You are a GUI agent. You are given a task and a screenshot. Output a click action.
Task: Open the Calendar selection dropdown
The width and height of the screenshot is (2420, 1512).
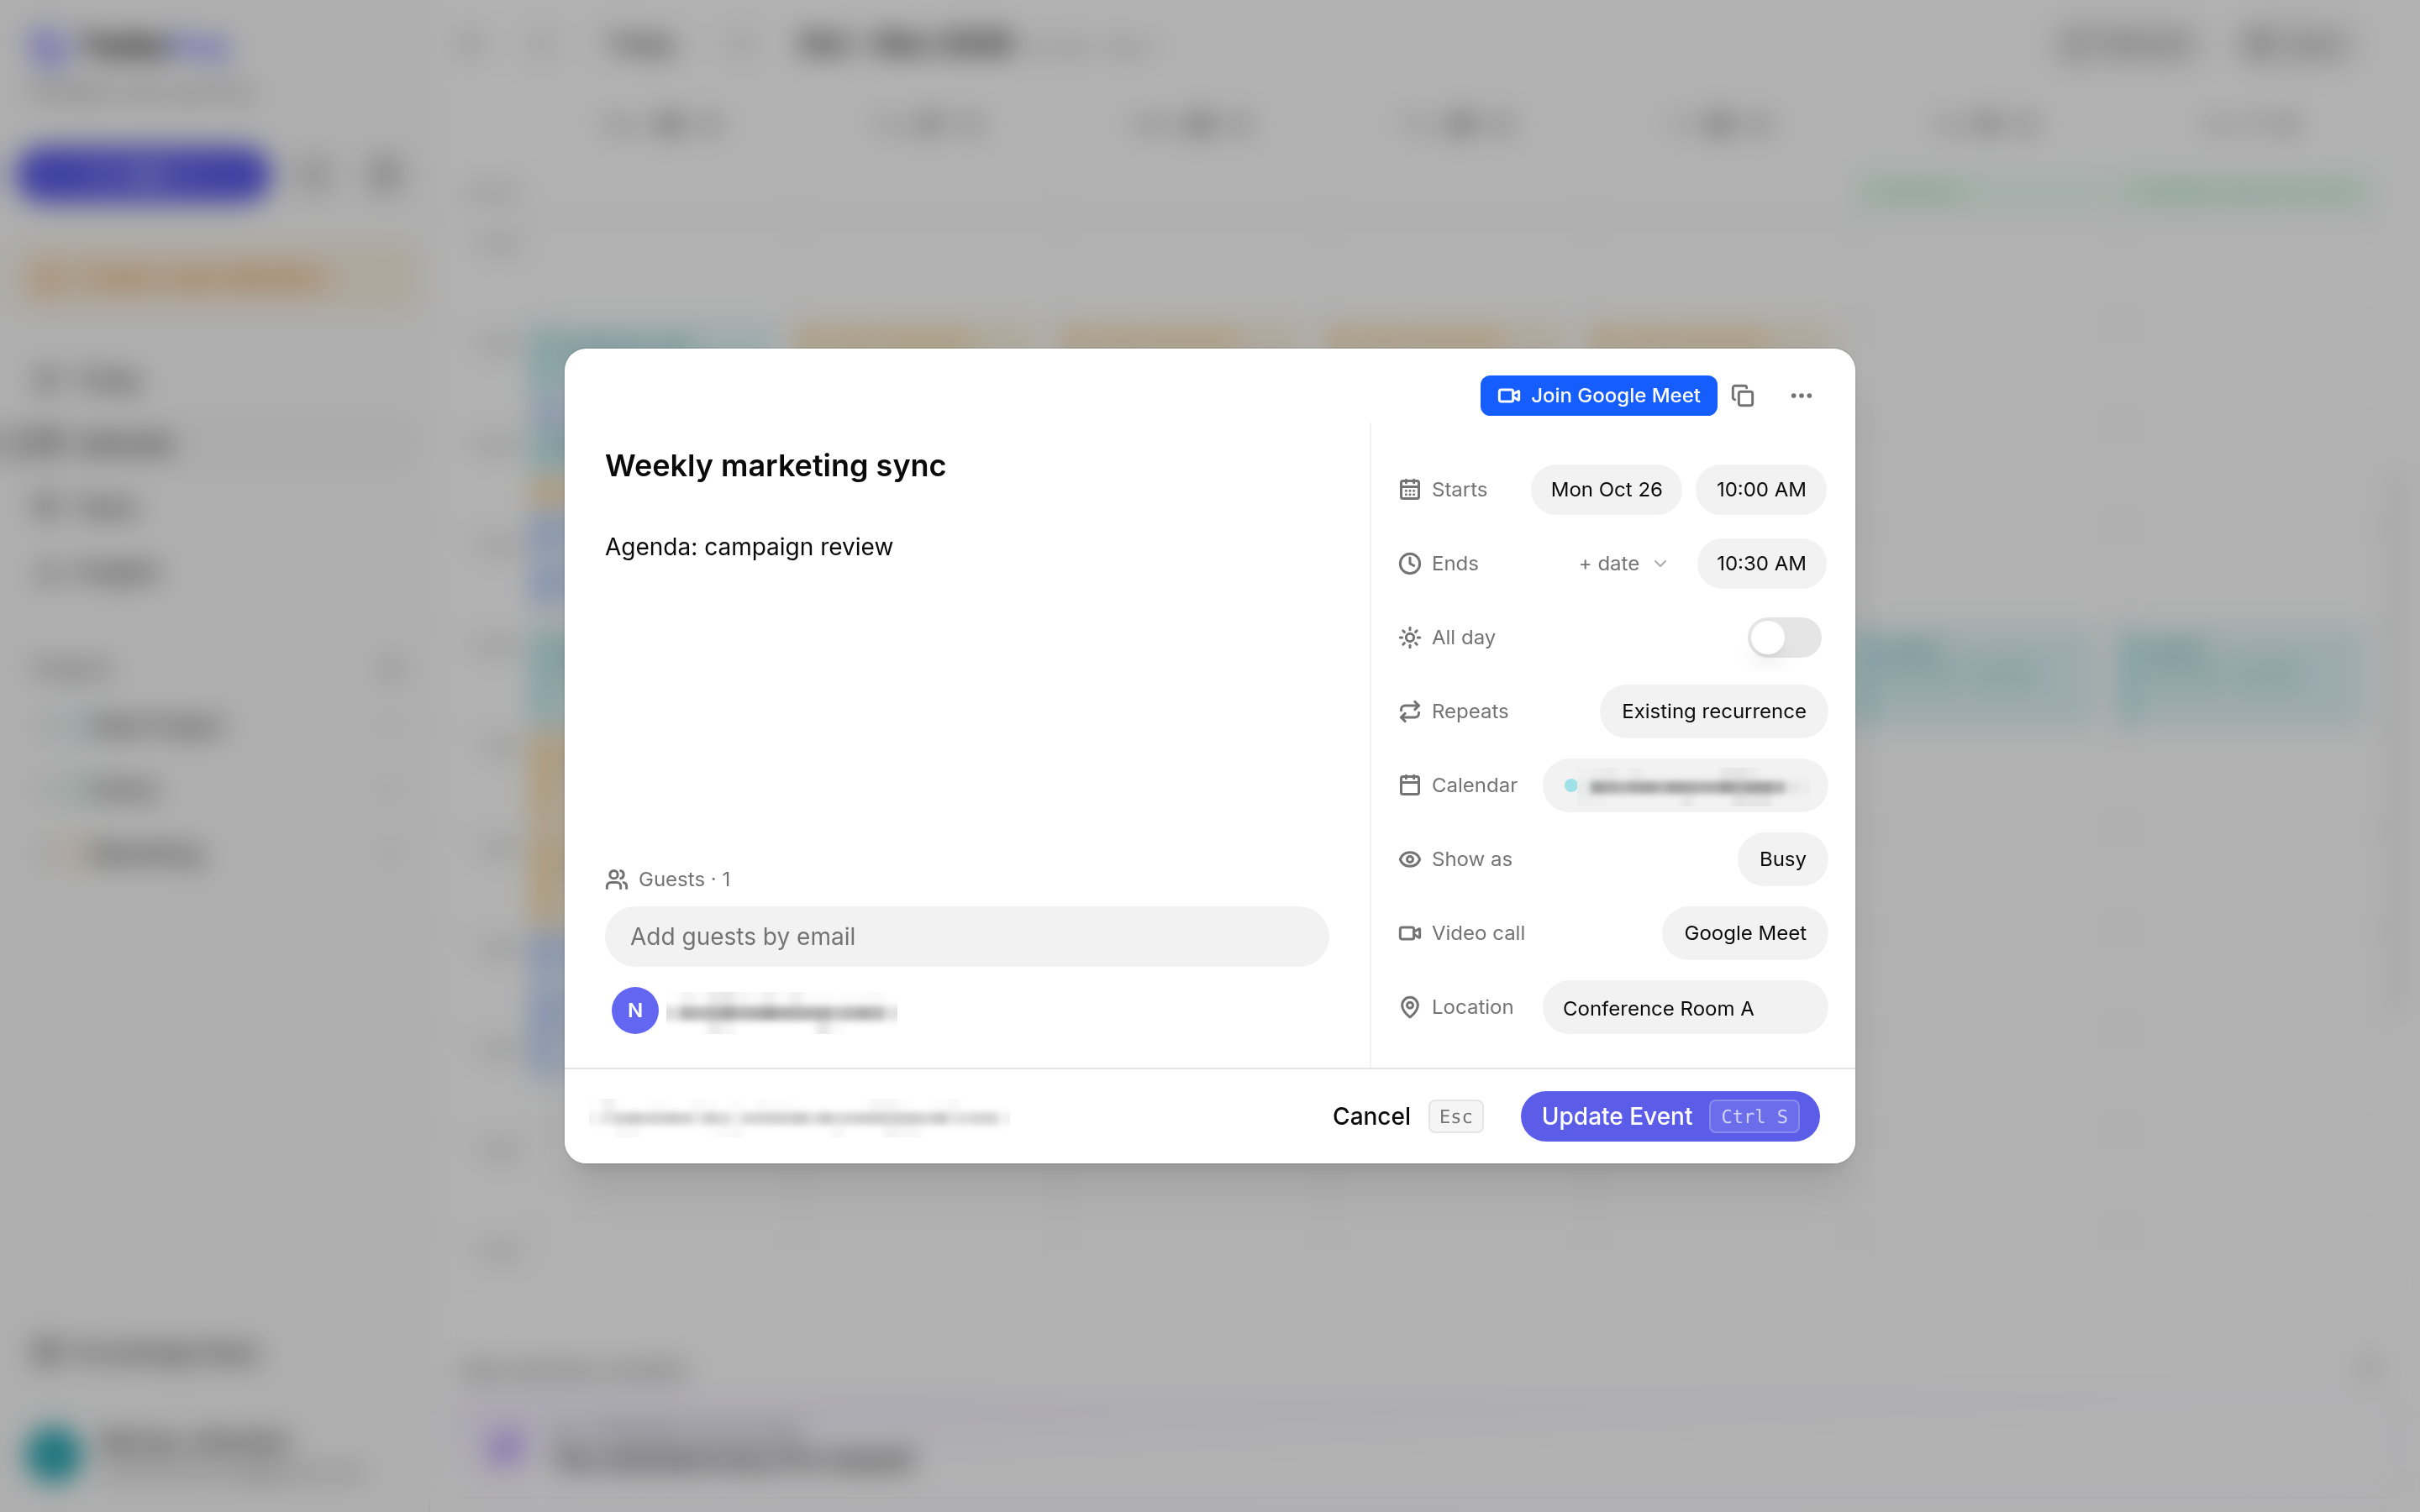click(1685, 786)
